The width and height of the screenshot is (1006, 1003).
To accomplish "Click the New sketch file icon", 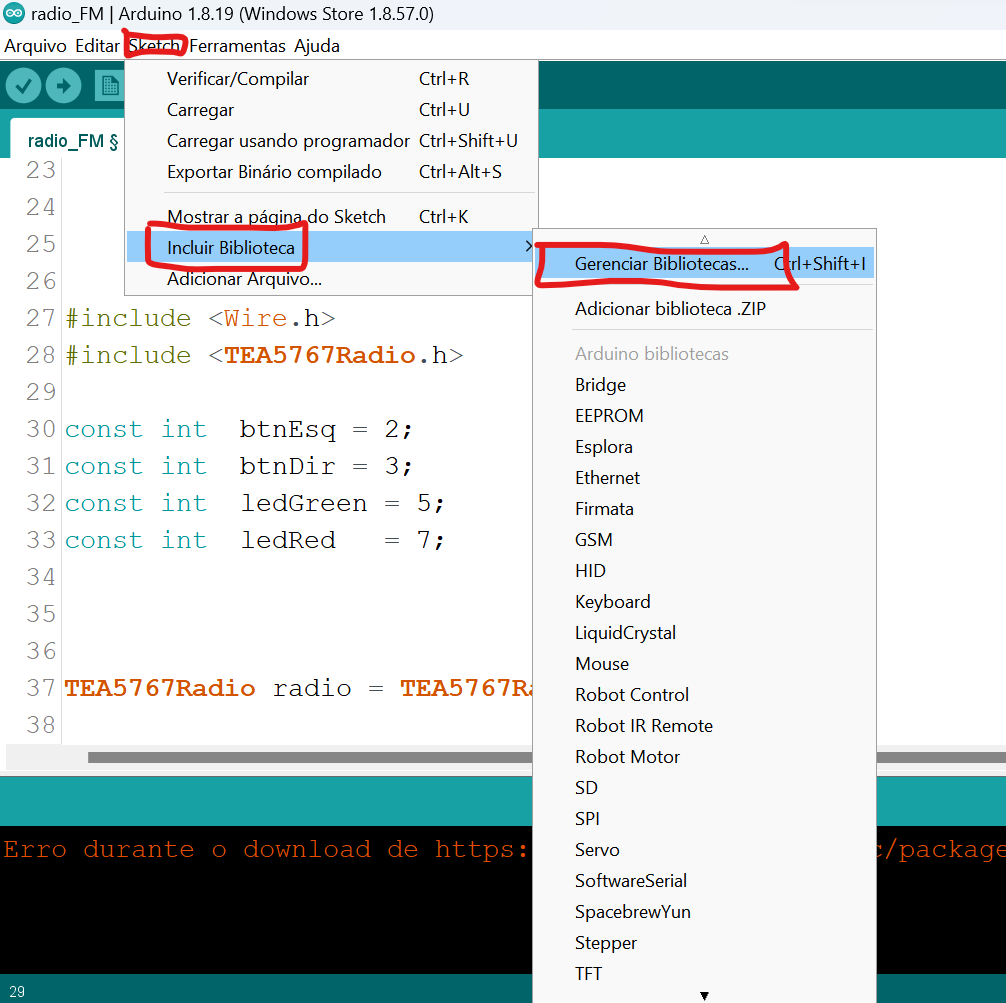I will coord(110,85).
